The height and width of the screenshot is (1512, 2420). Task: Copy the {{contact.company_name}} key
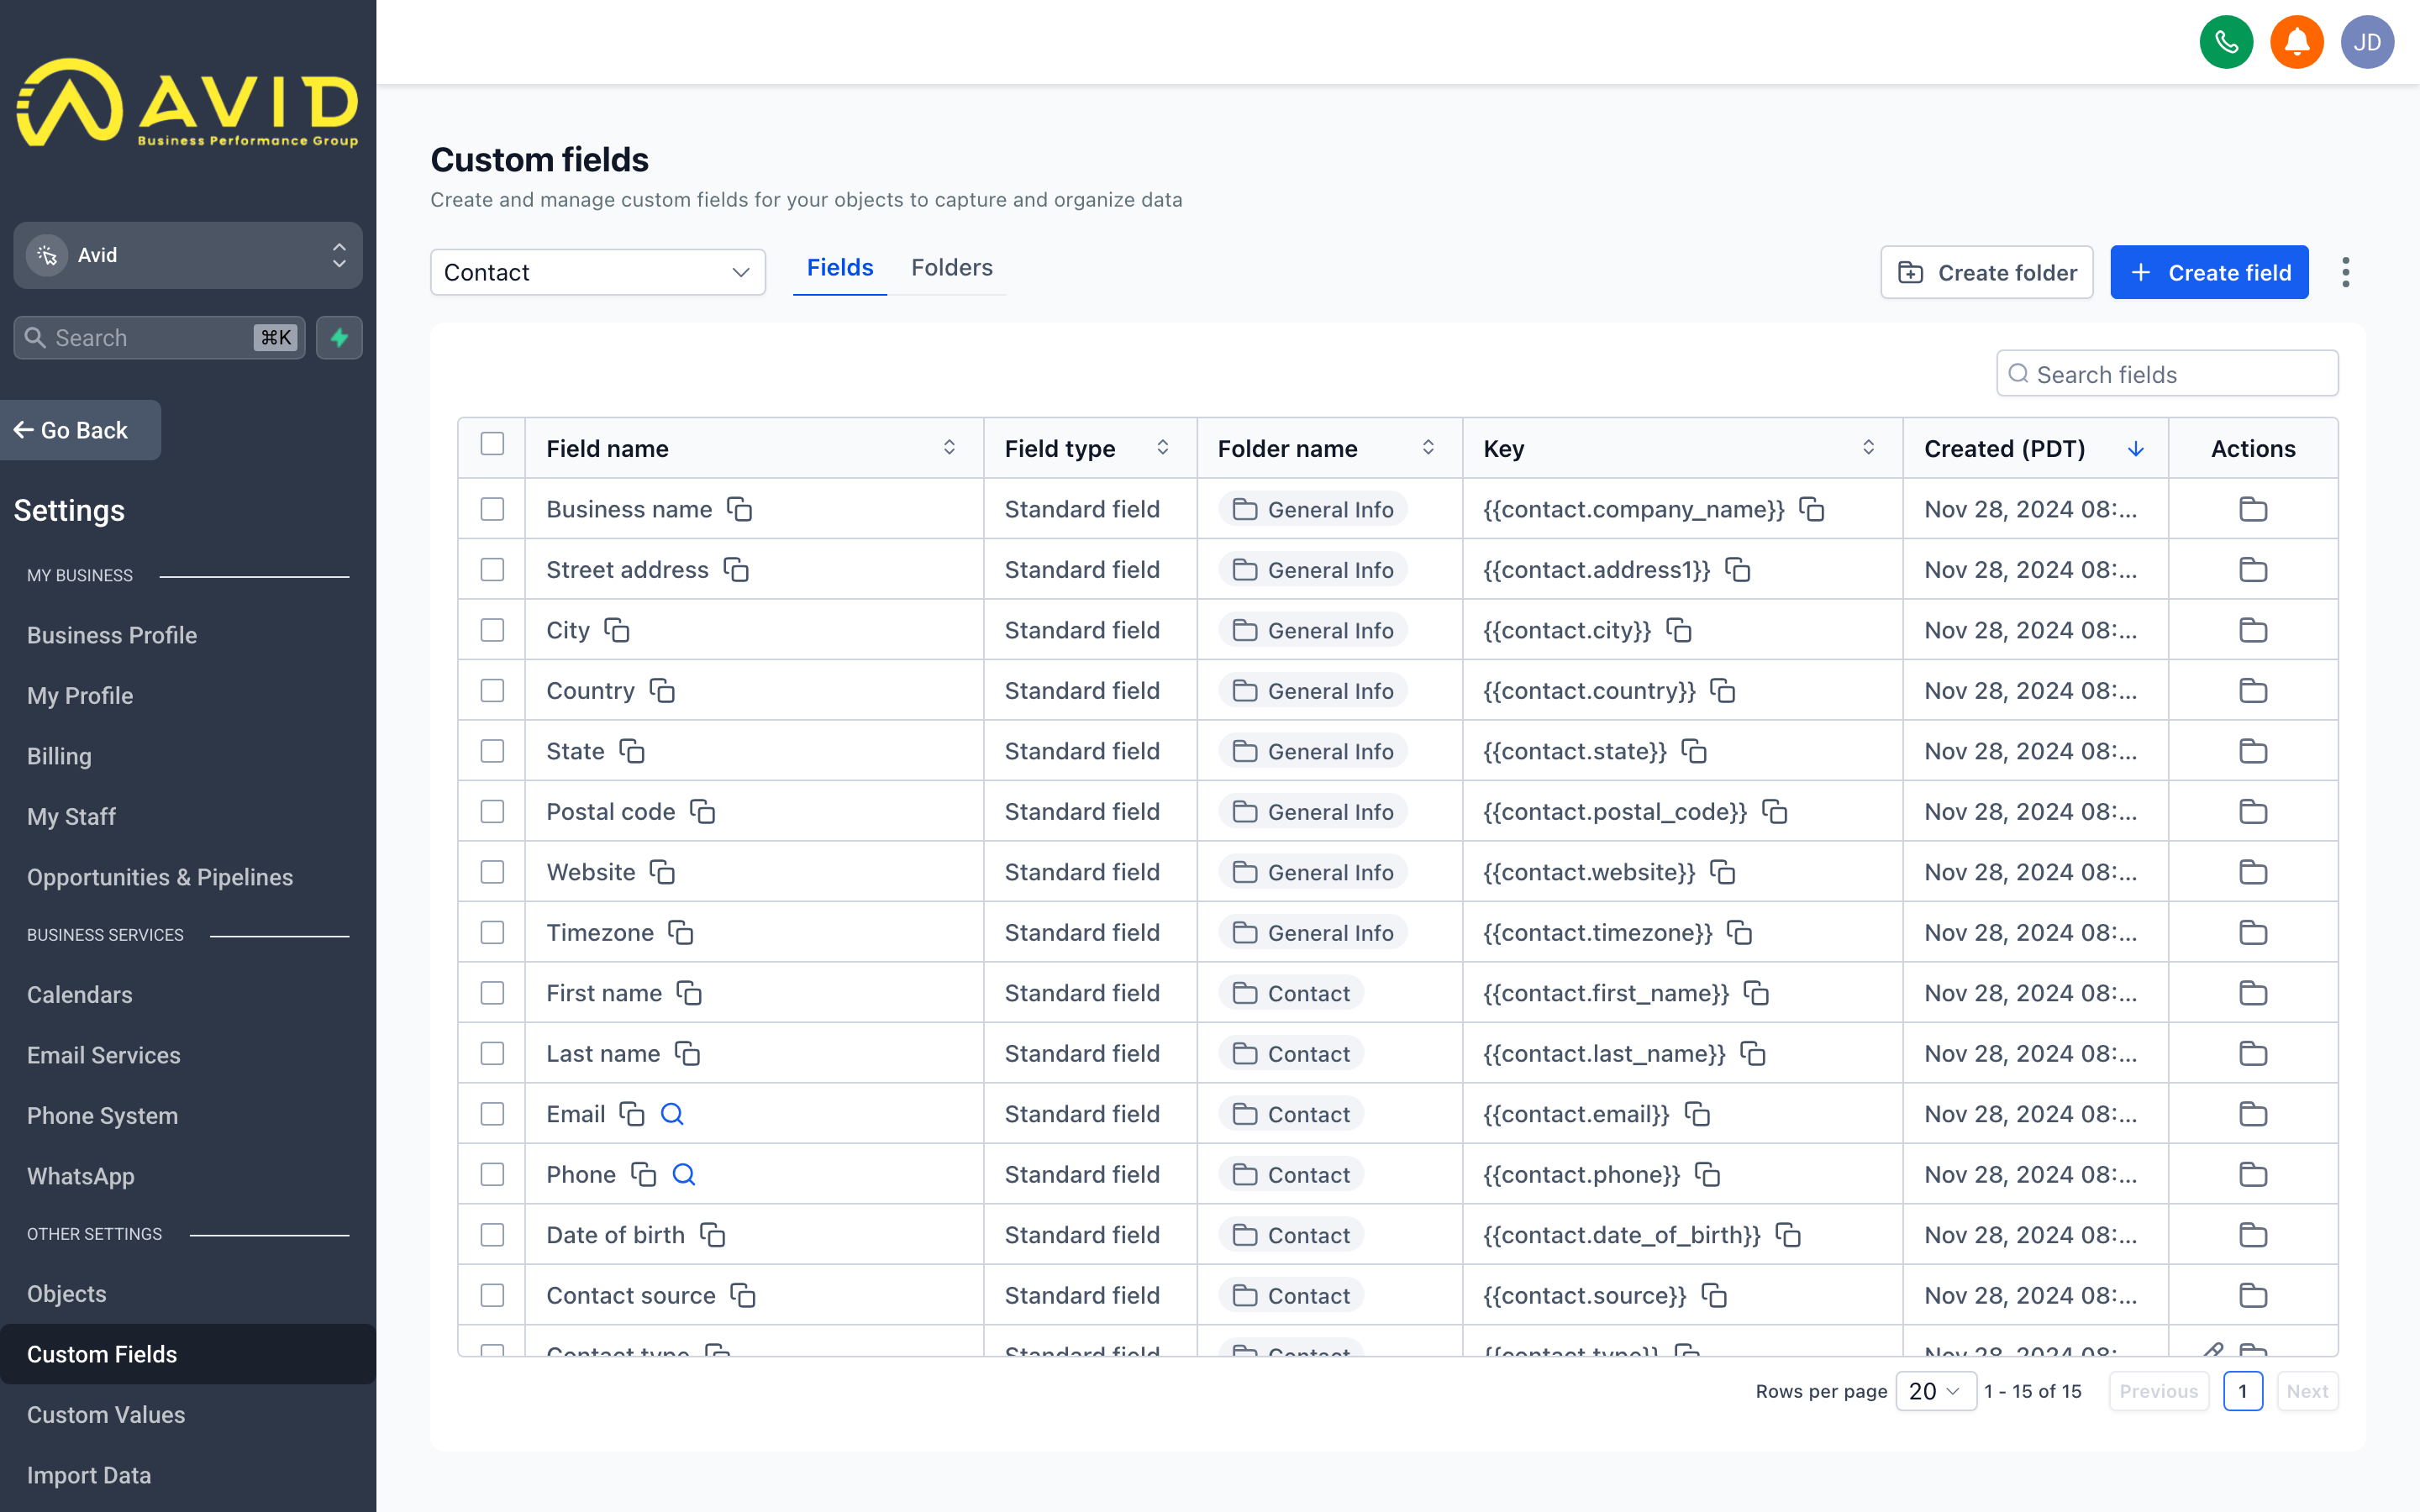[1811, 509]
